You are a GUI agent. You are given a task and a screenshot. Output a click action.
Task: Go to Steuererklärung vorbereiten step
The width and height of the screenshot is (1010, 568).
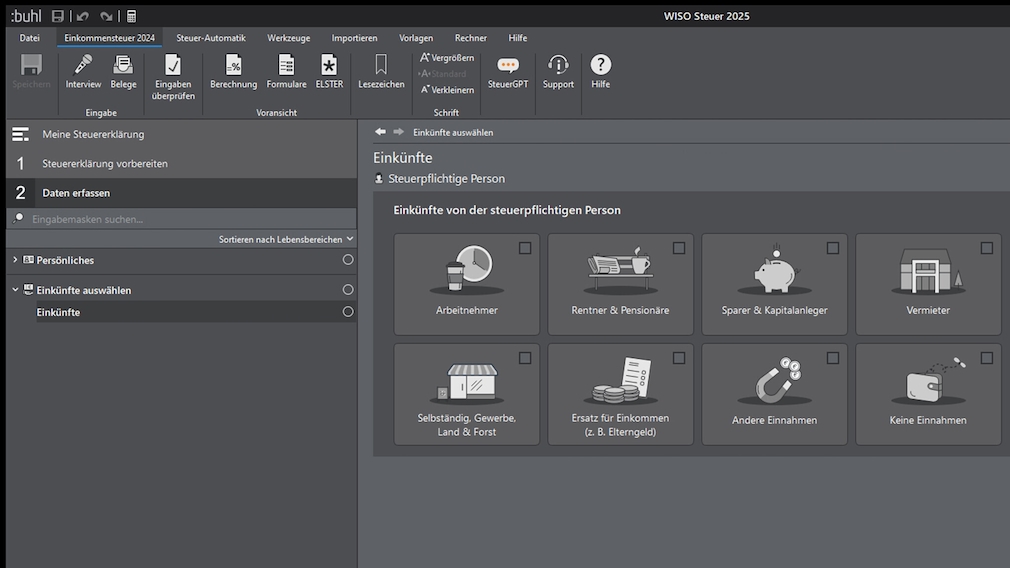pos(105,163)
